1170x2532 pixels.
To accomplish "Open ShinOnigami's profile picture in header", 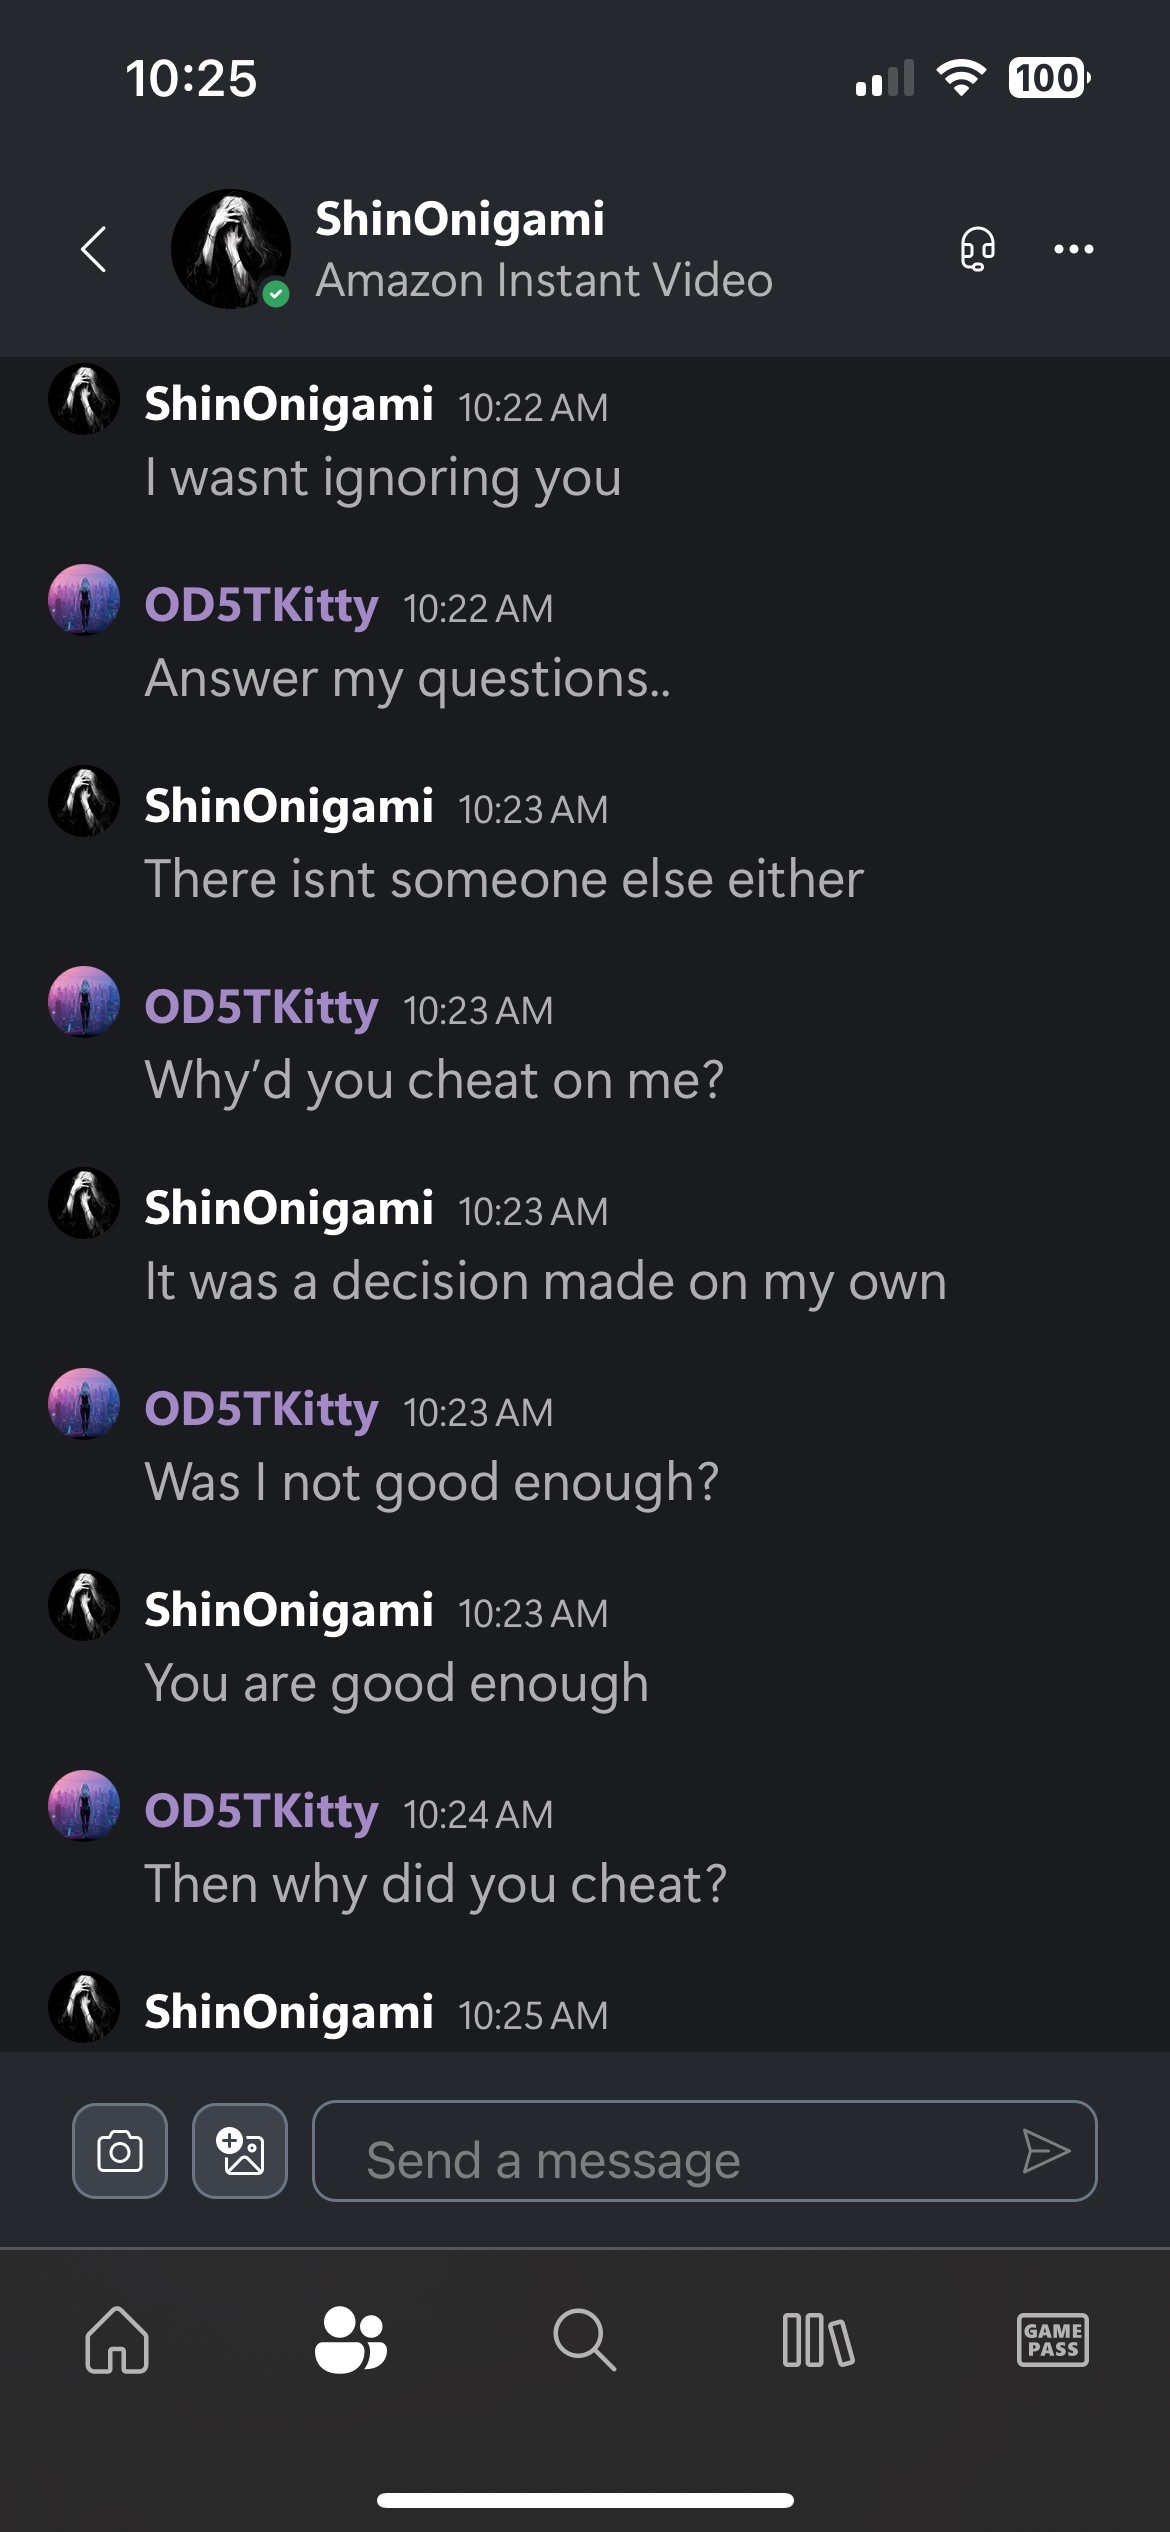I will pos(231,249).
